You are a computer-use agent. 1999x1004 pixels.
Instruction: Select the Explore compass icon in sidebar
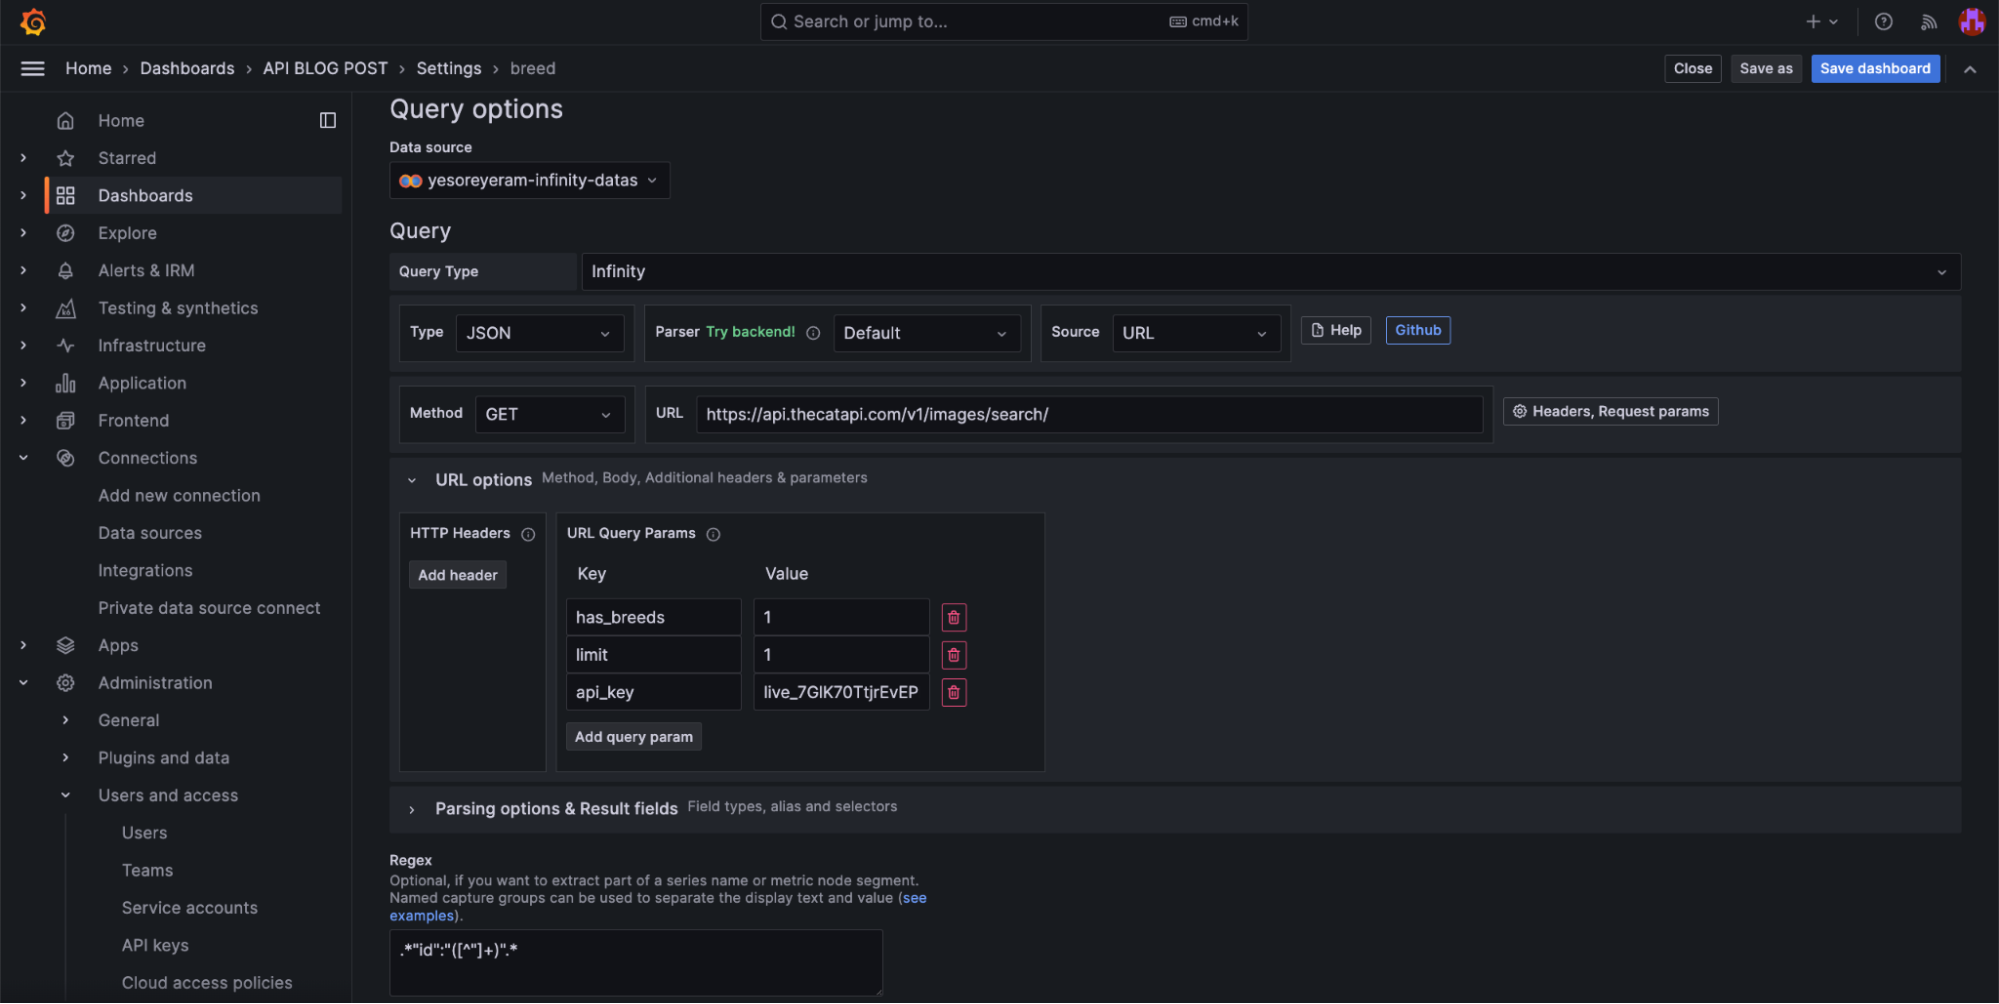tap(65, 233)
